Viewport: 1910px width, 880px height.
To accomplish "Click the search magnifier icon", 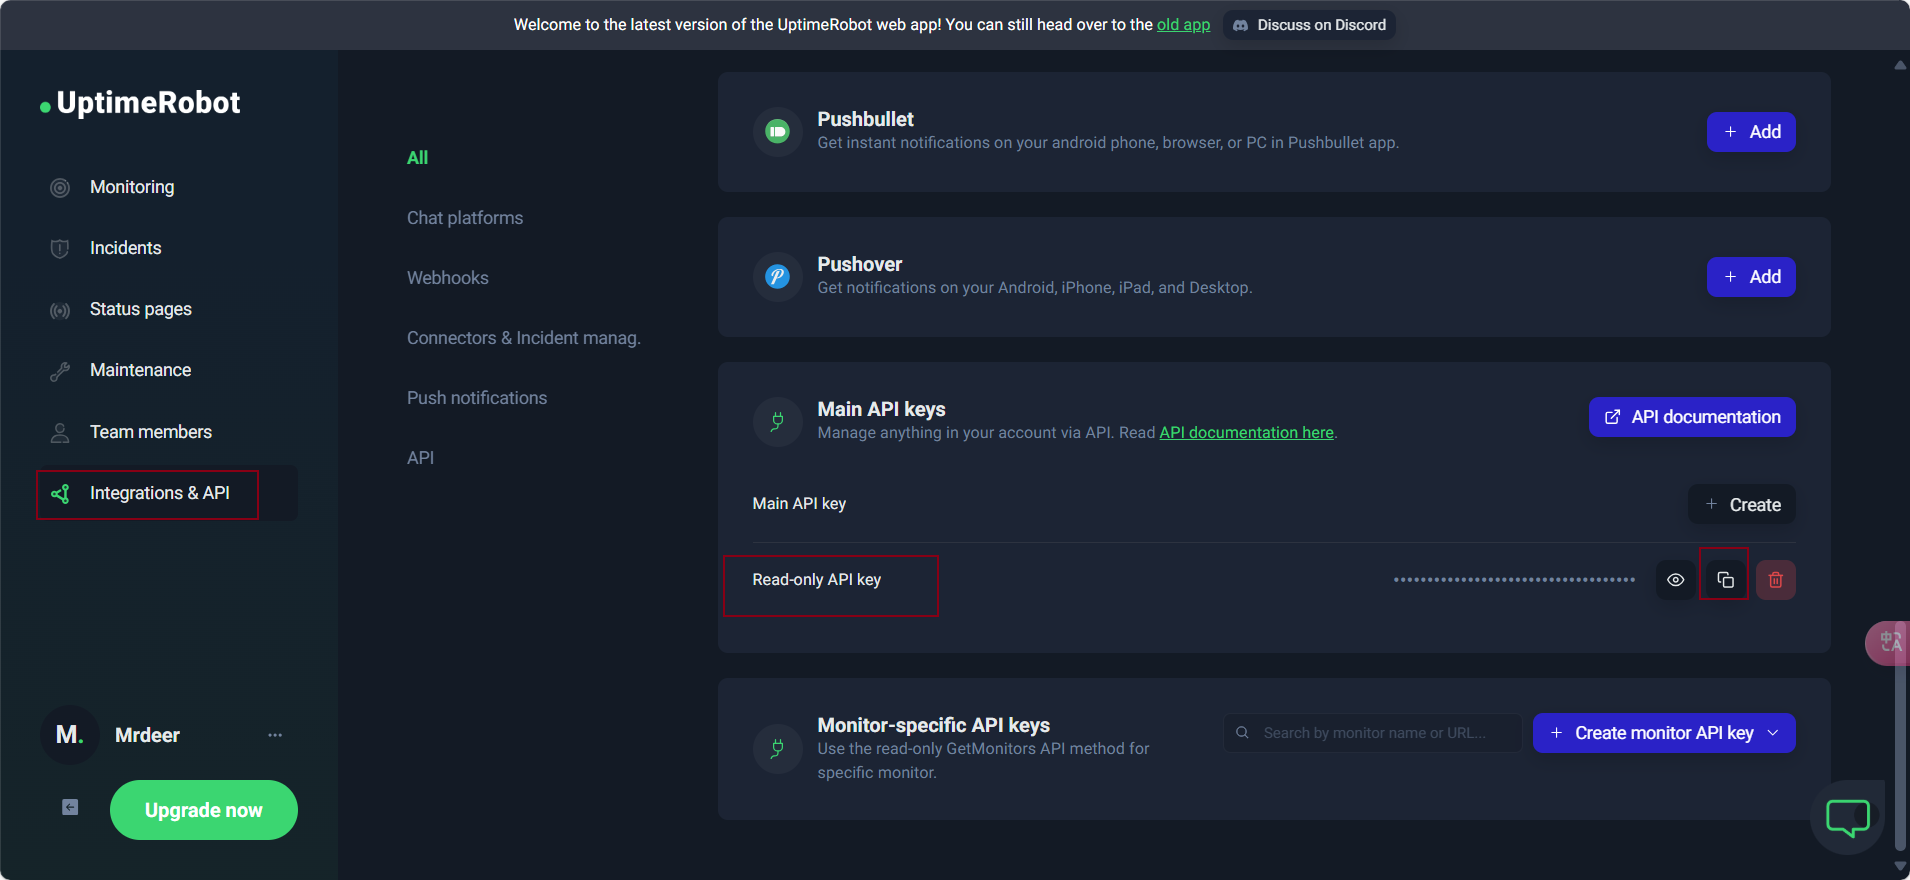I will [1242, 733].
